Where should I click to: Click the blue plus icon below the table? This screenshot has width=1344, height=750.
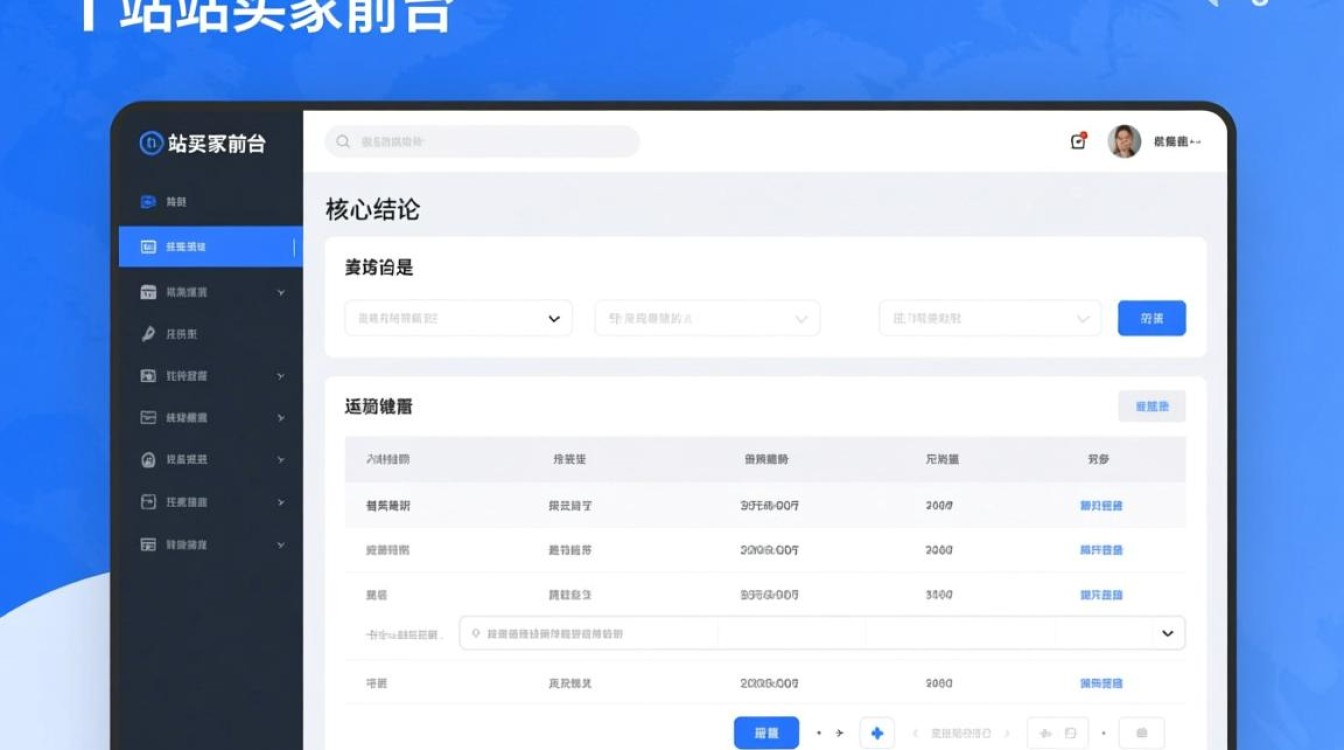(x=877, y=732)
